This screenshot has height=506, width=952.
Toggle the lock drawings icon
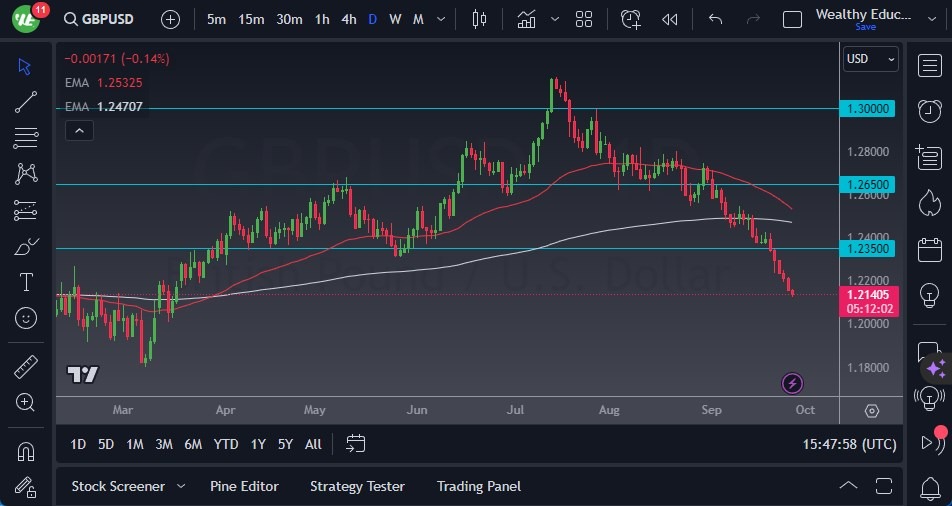coord(26,487)
